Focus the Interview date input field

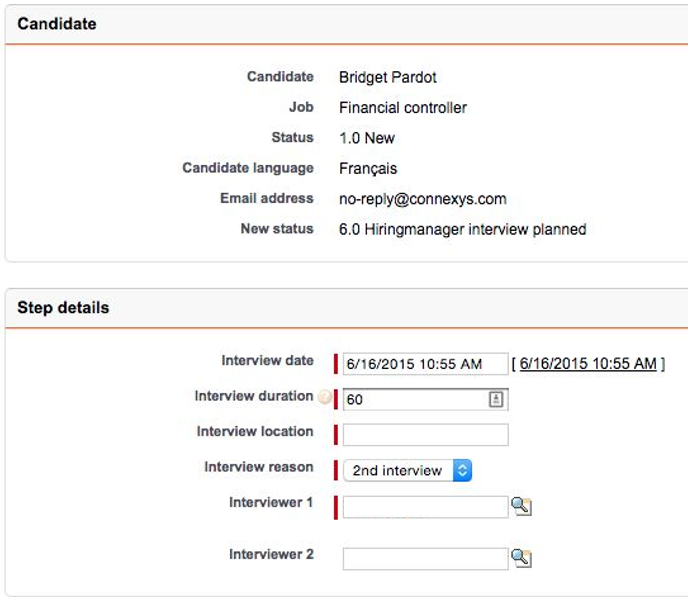click(425, 364)
